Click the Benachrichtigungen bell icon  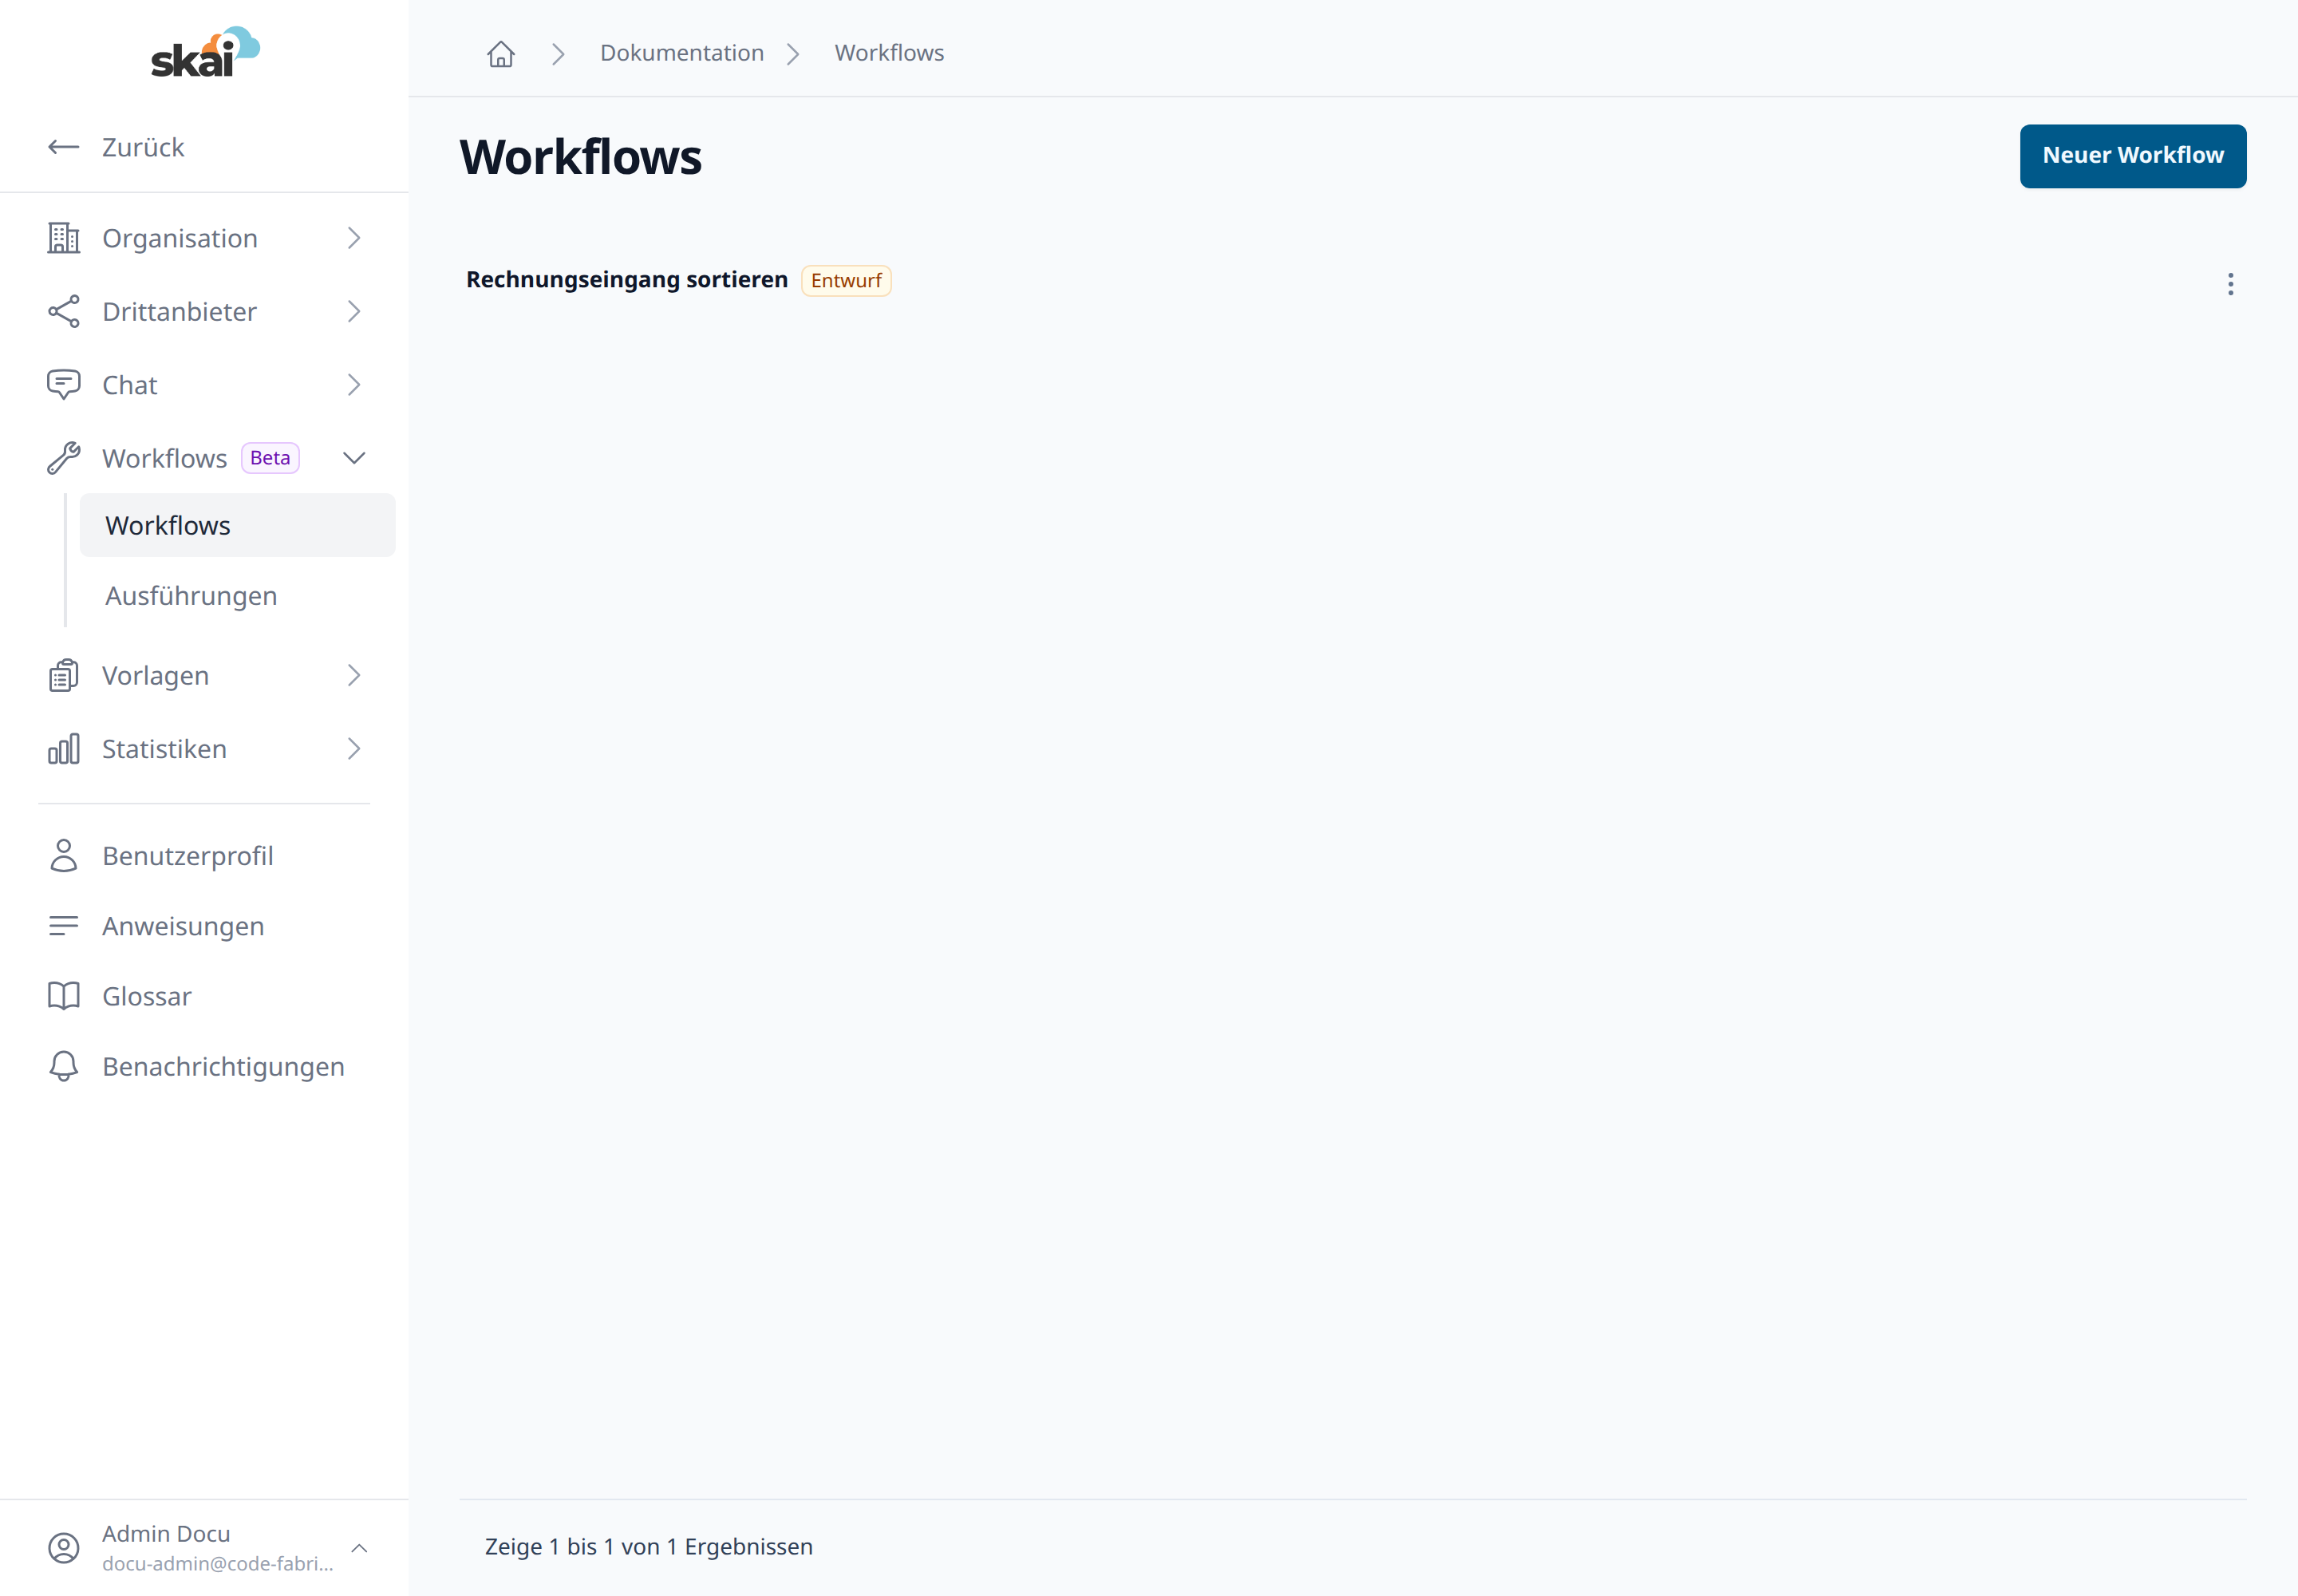tap(63, 1066)
